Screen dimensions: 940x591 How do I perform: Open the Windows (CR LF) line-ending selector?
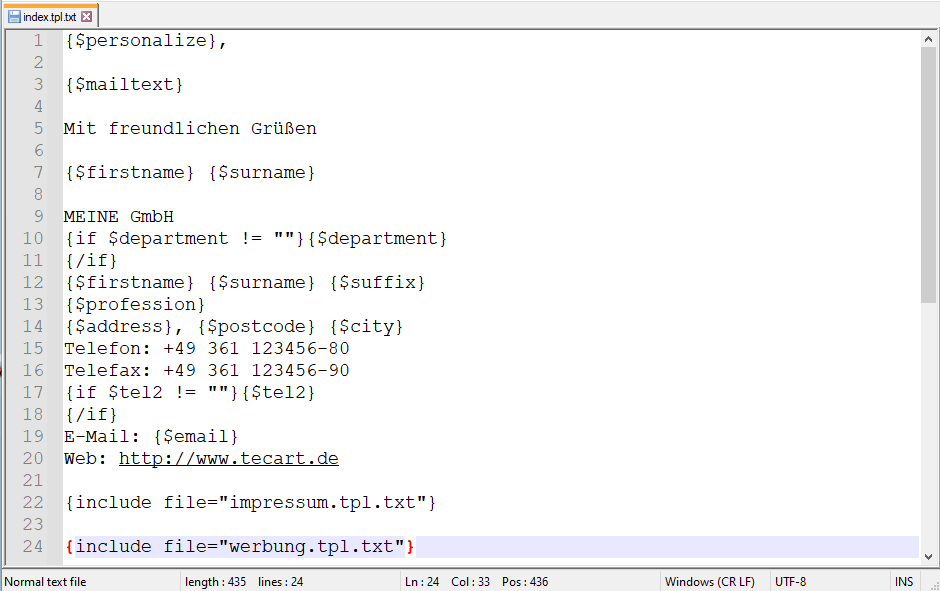711,581
